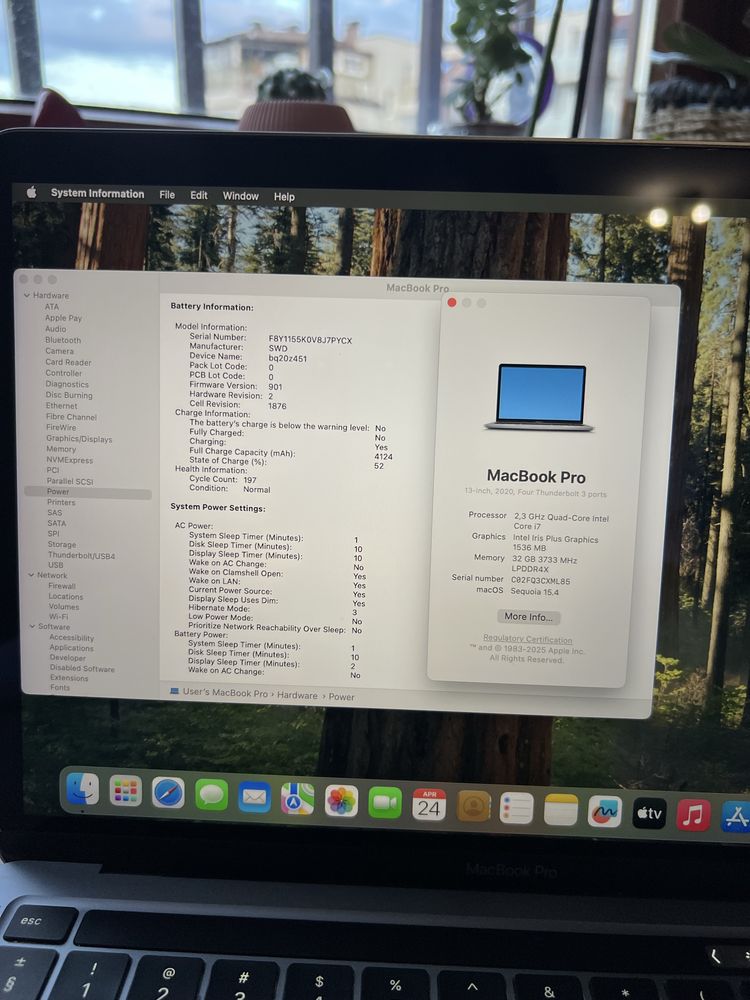The image size is (750, 1000).
Task: Click the MacBook Pro laptop image
Action: point(540,397)
